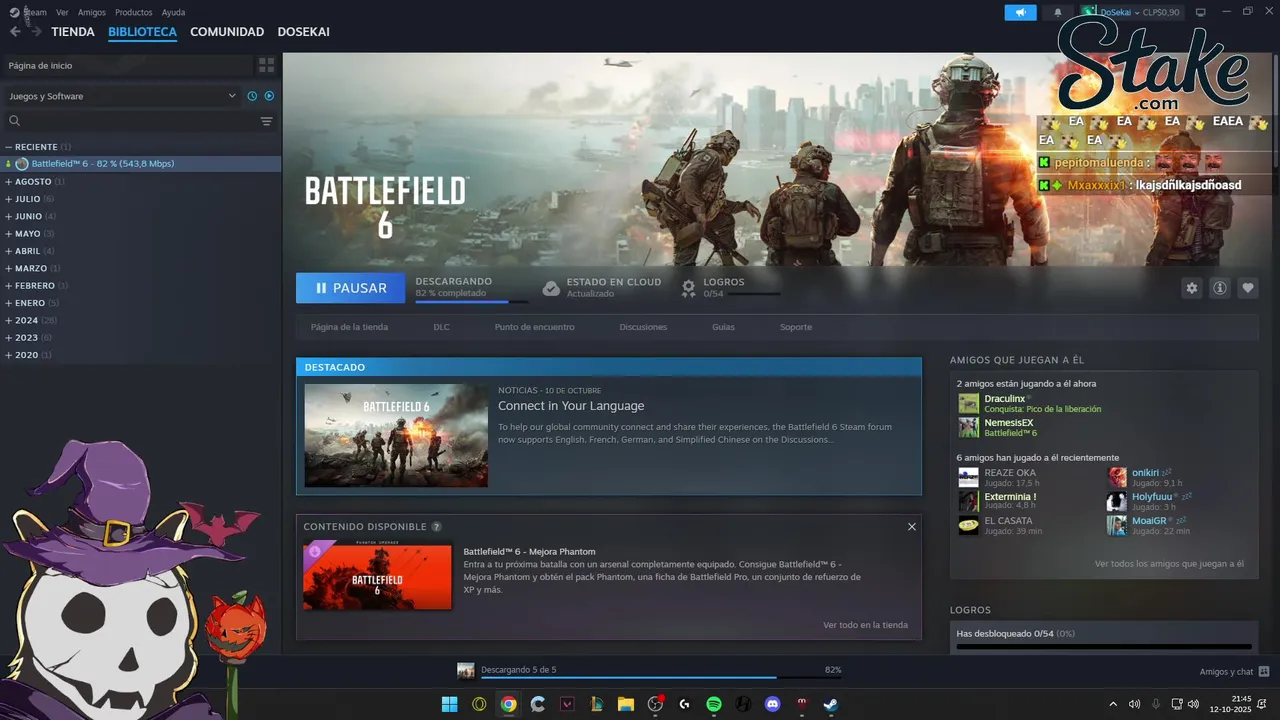
Task: Toggle ready-to-play filter icon
Action: click(269, 96)
